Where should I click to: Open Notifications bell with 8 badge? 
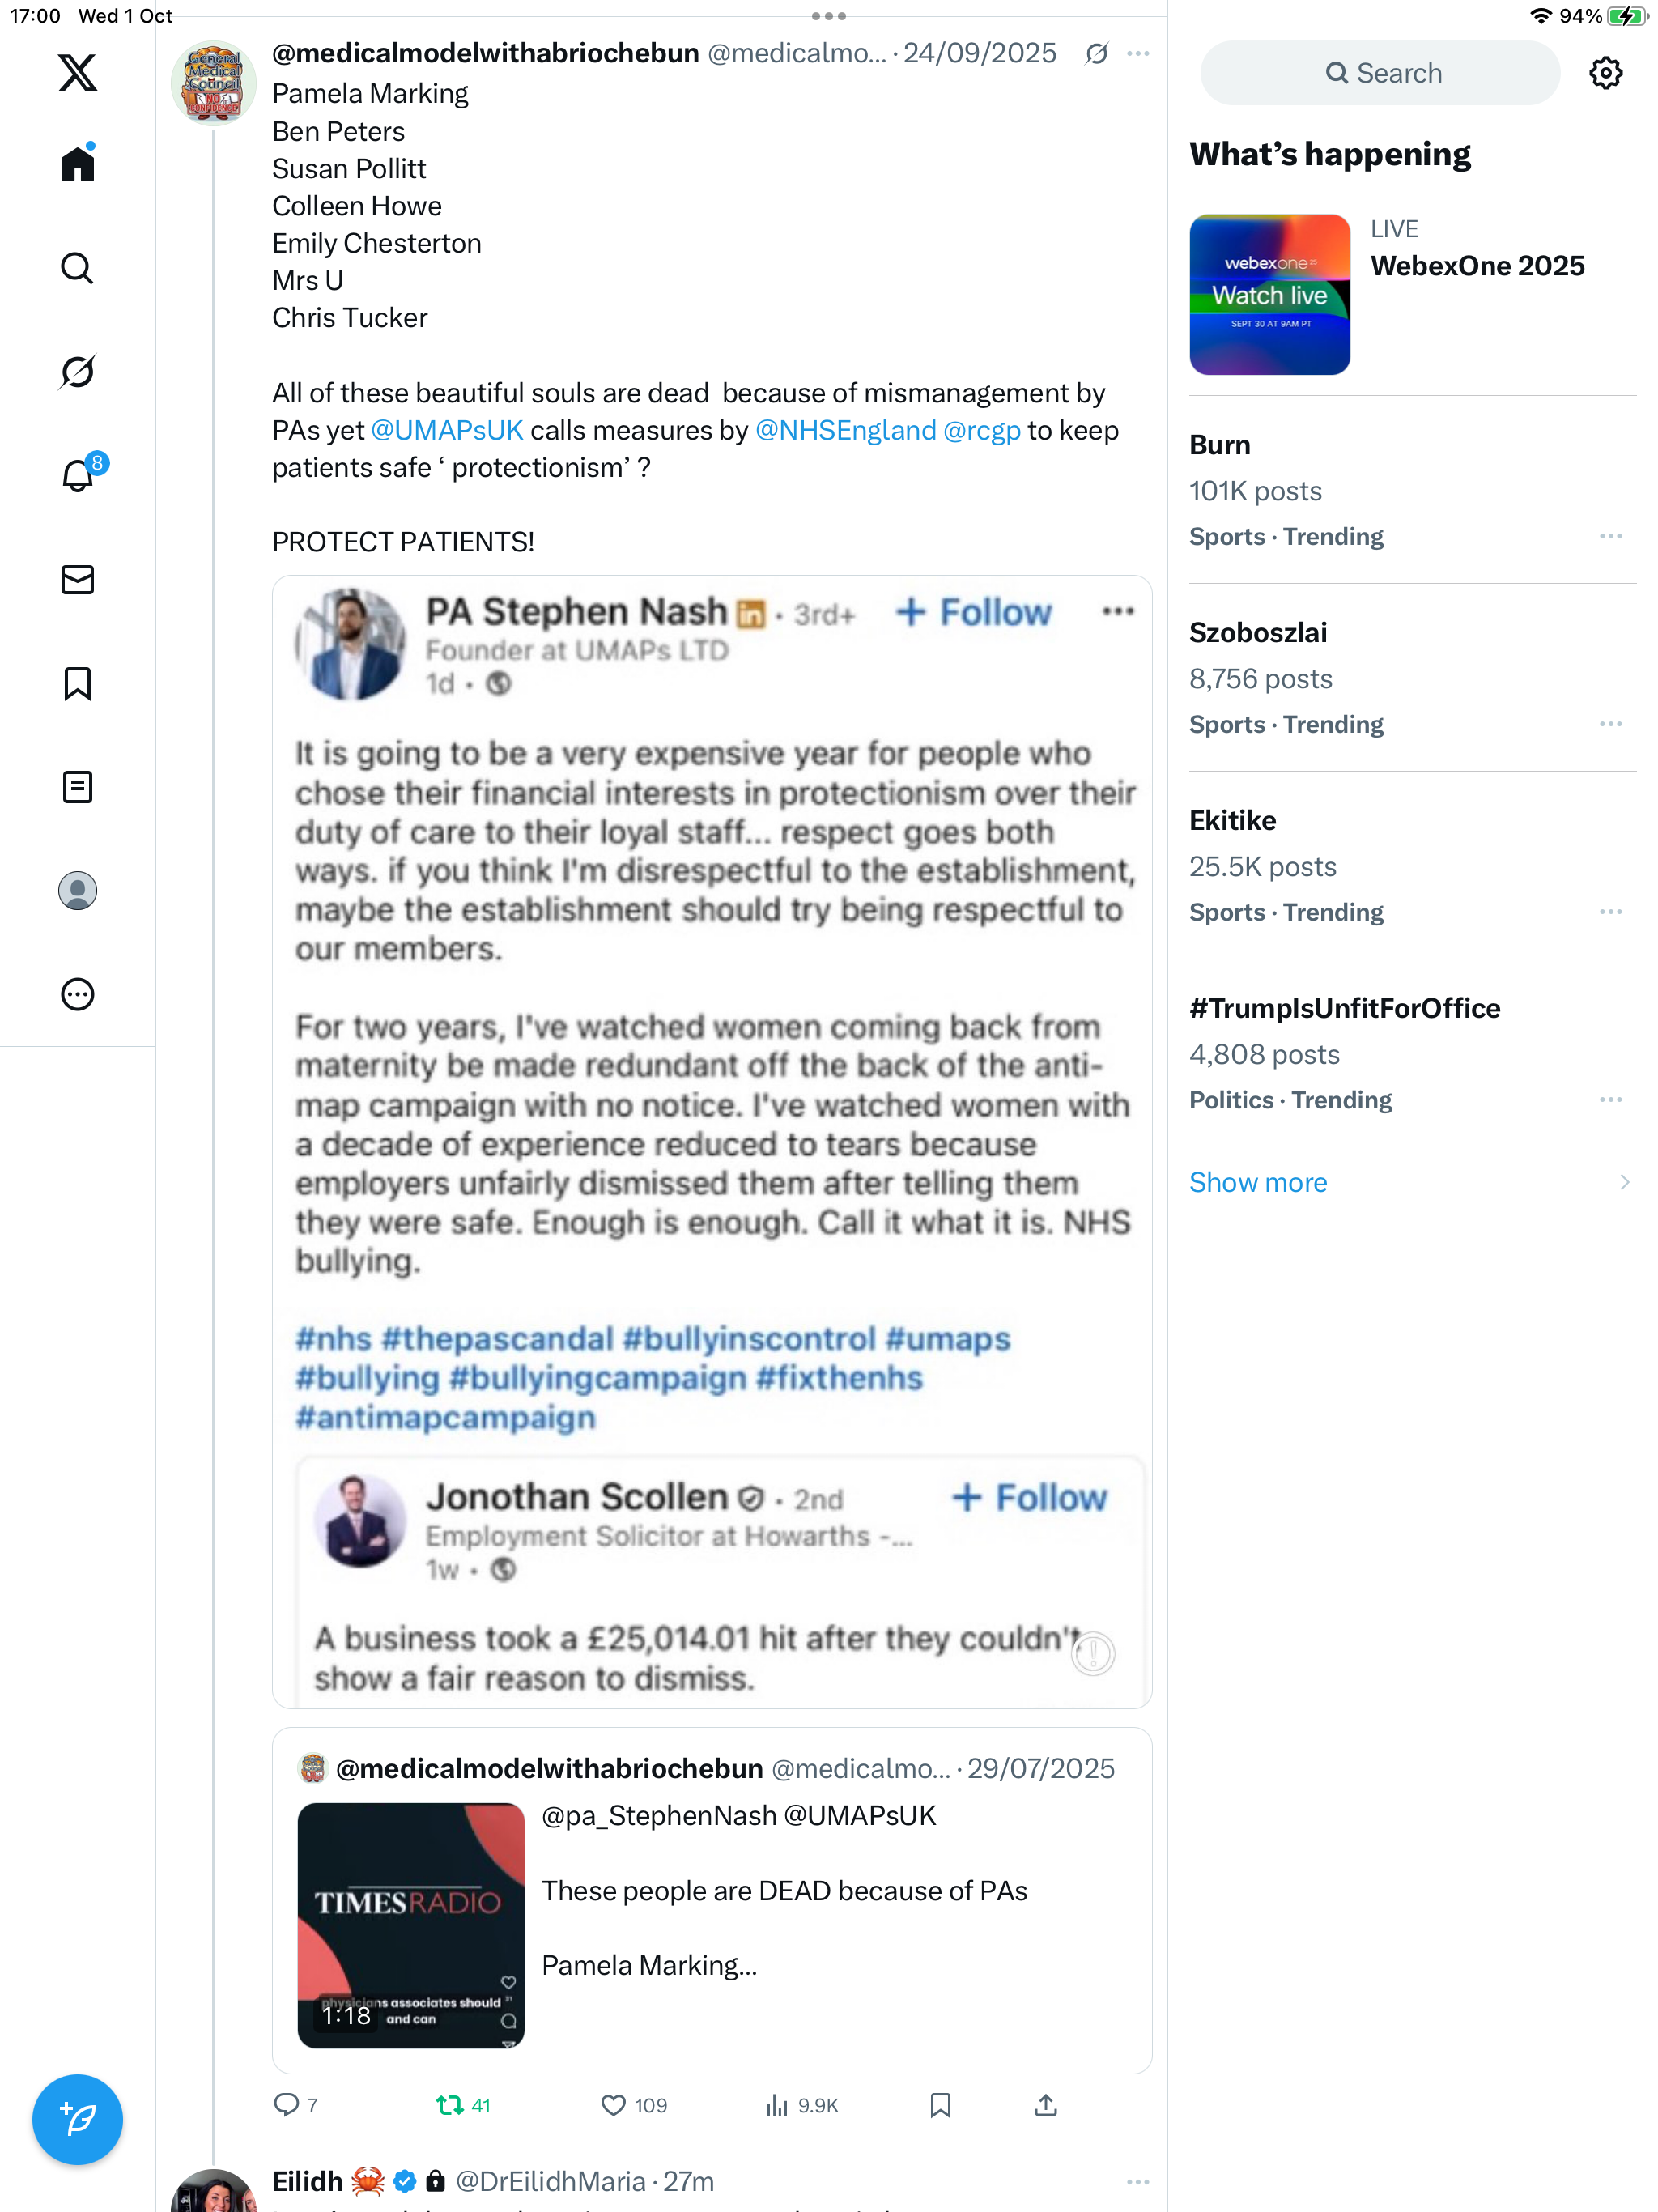point(77,476)
